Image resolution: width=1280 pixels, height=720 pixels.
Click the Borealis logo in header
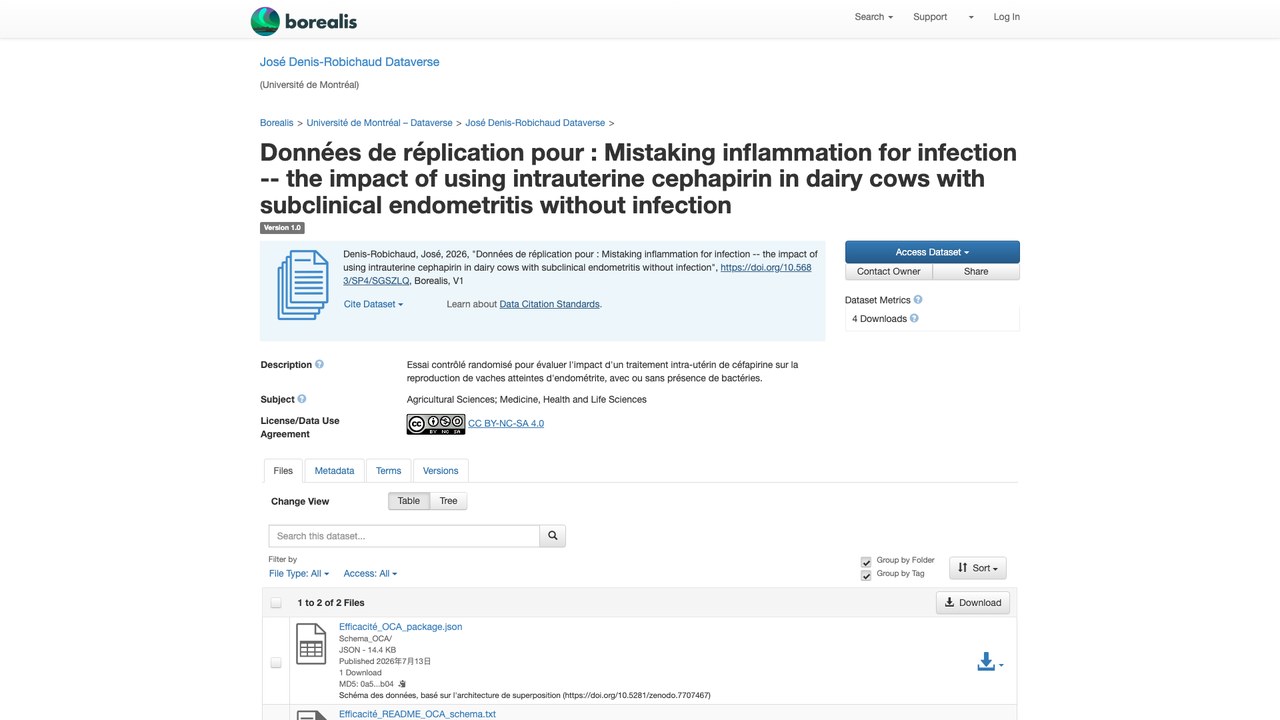coord(304,21)
